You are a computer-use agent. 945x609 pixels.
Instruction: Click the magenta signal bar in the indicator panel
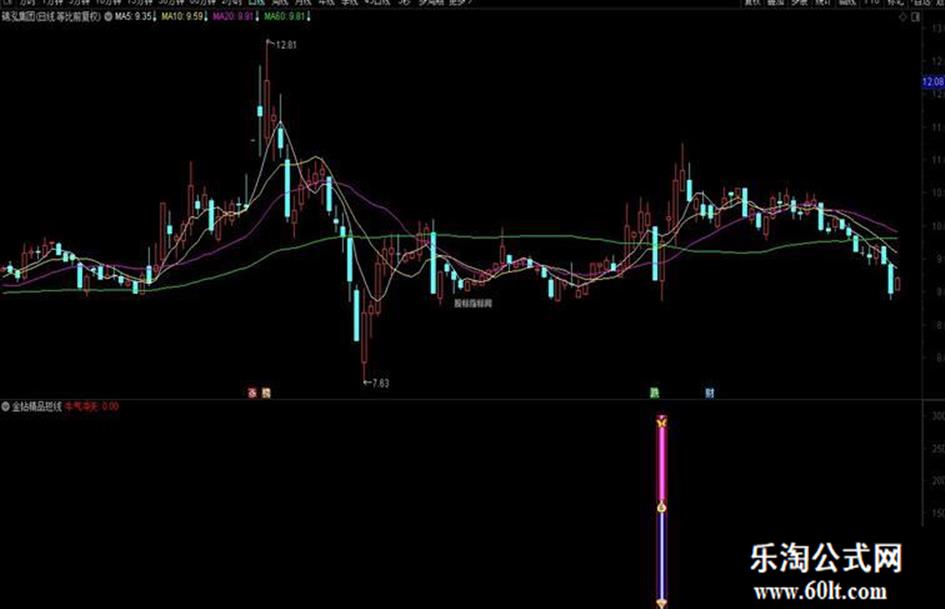[x=661, y=464]
